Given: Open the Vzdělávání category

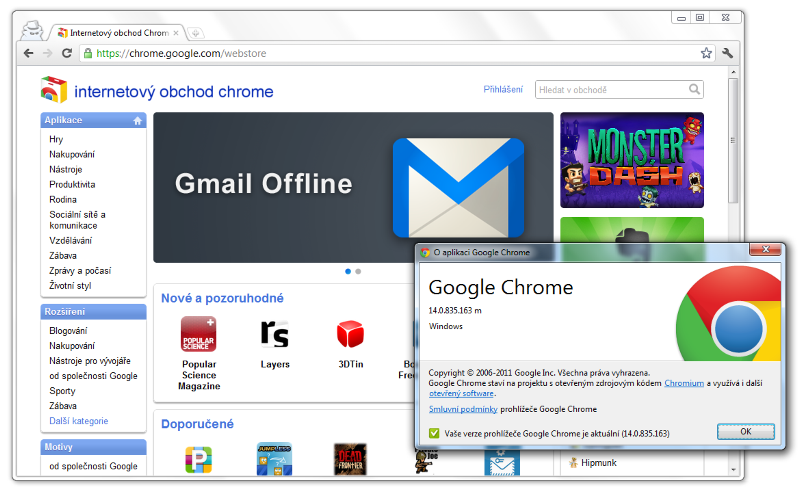Looking at the screenshot, I should tap(70, 240).
